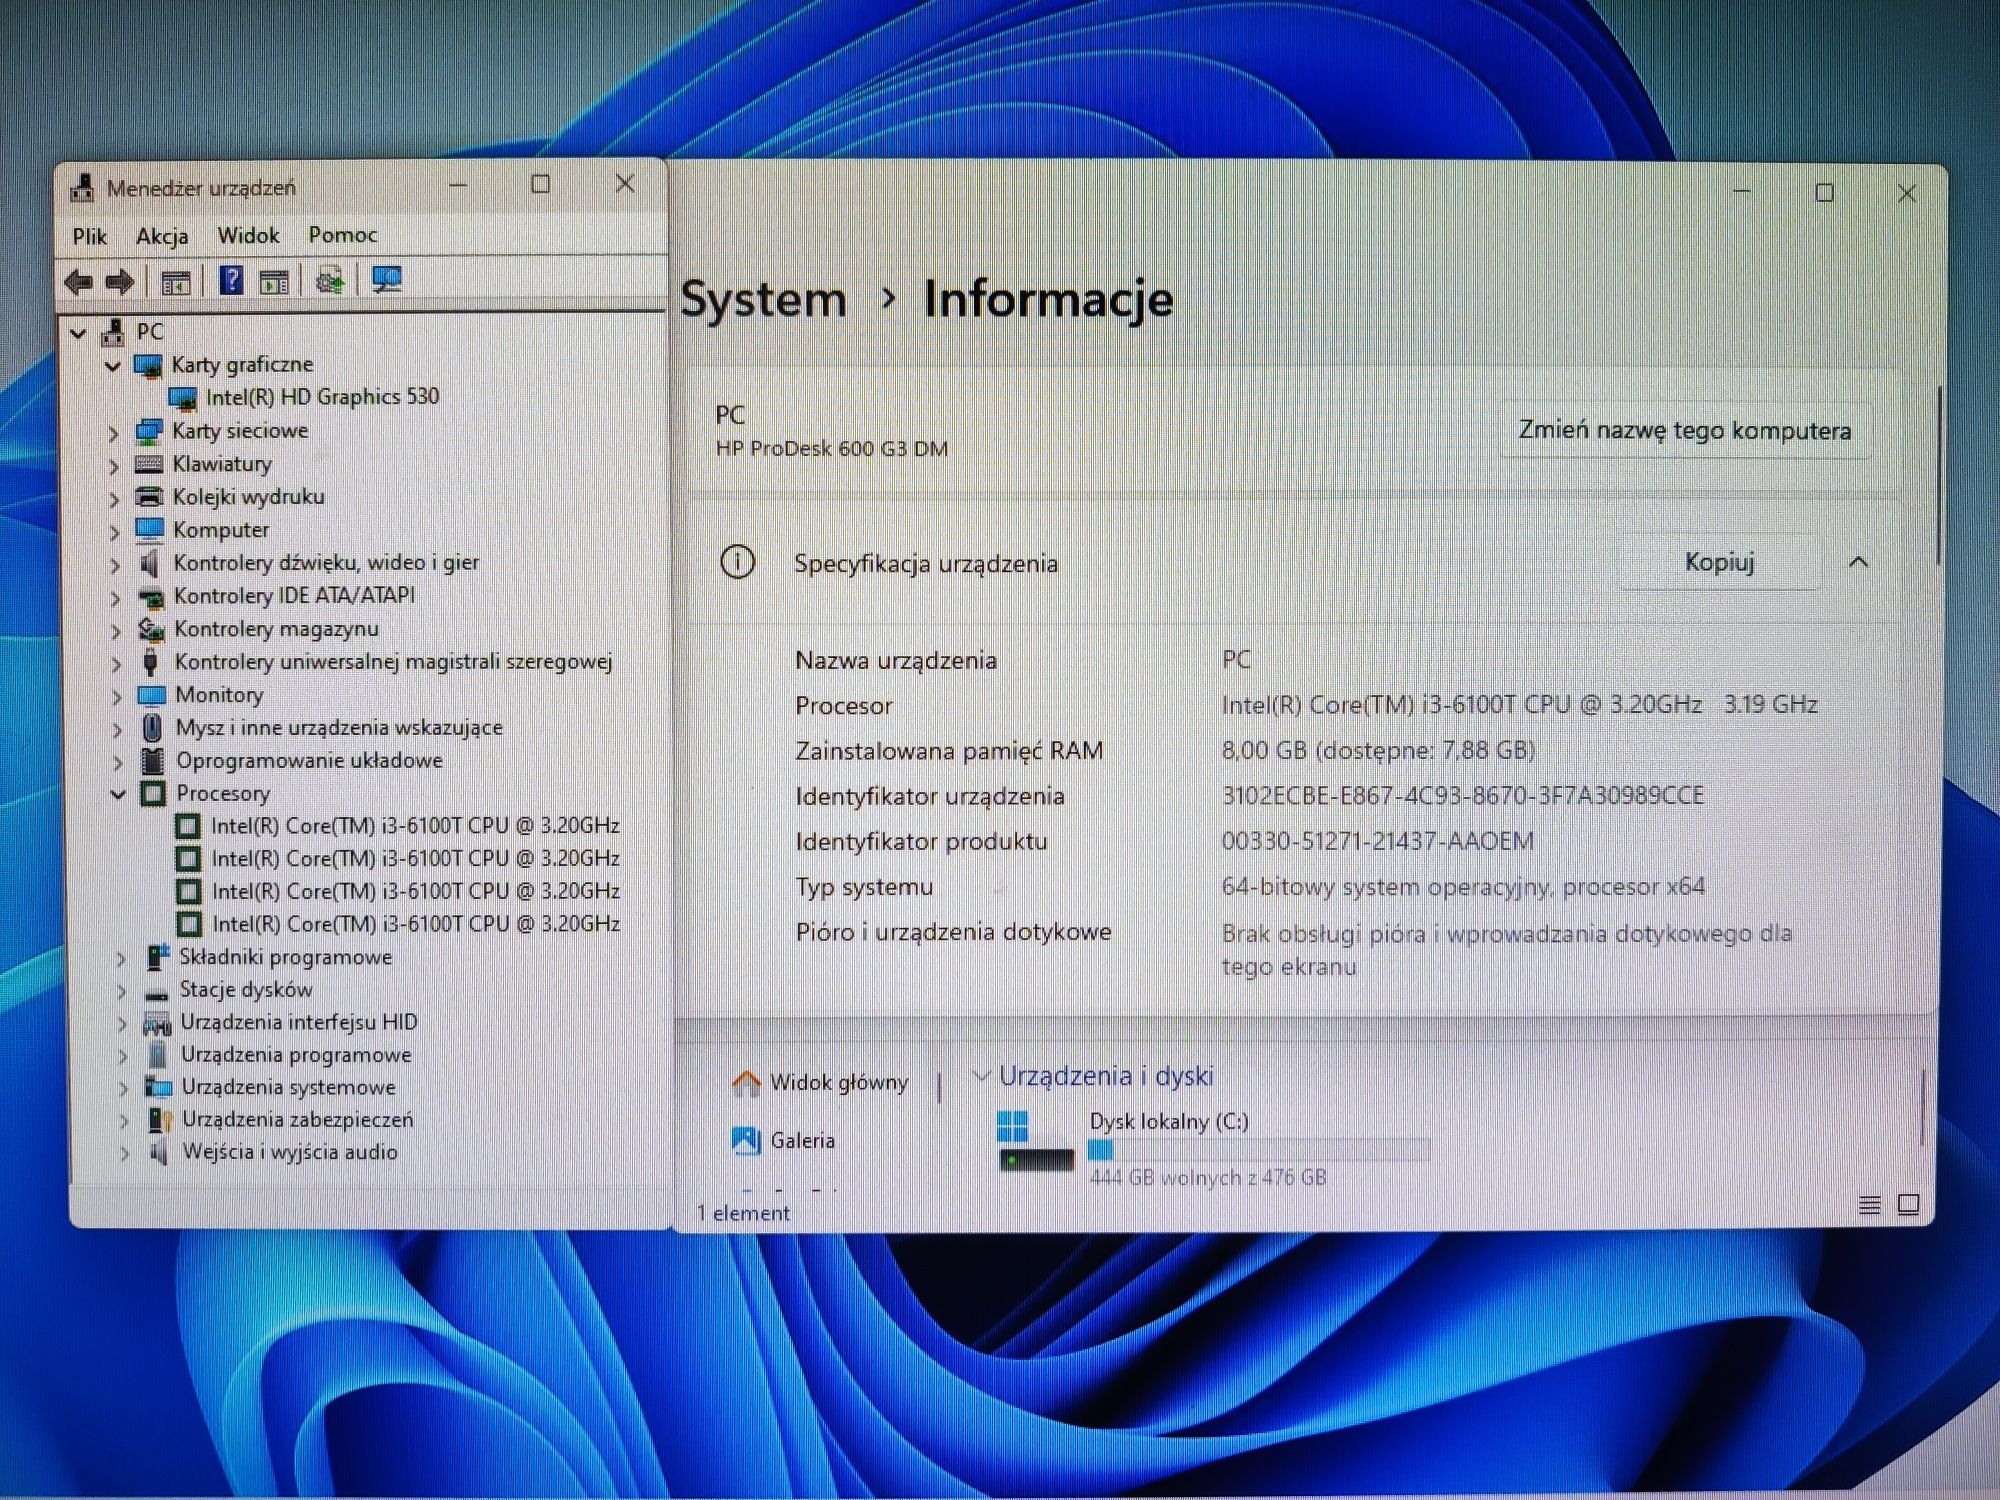Click the Kontrolery magazynu storage icon
Viewport: 2000px width, 1500px height.
click(151, 629)
